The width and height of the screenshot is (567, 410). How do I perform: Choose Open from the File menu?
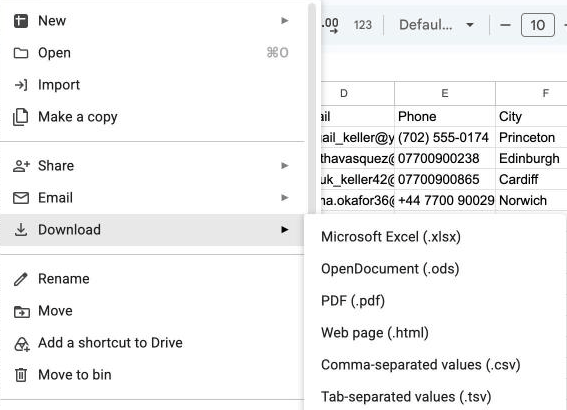coord(152,53)
